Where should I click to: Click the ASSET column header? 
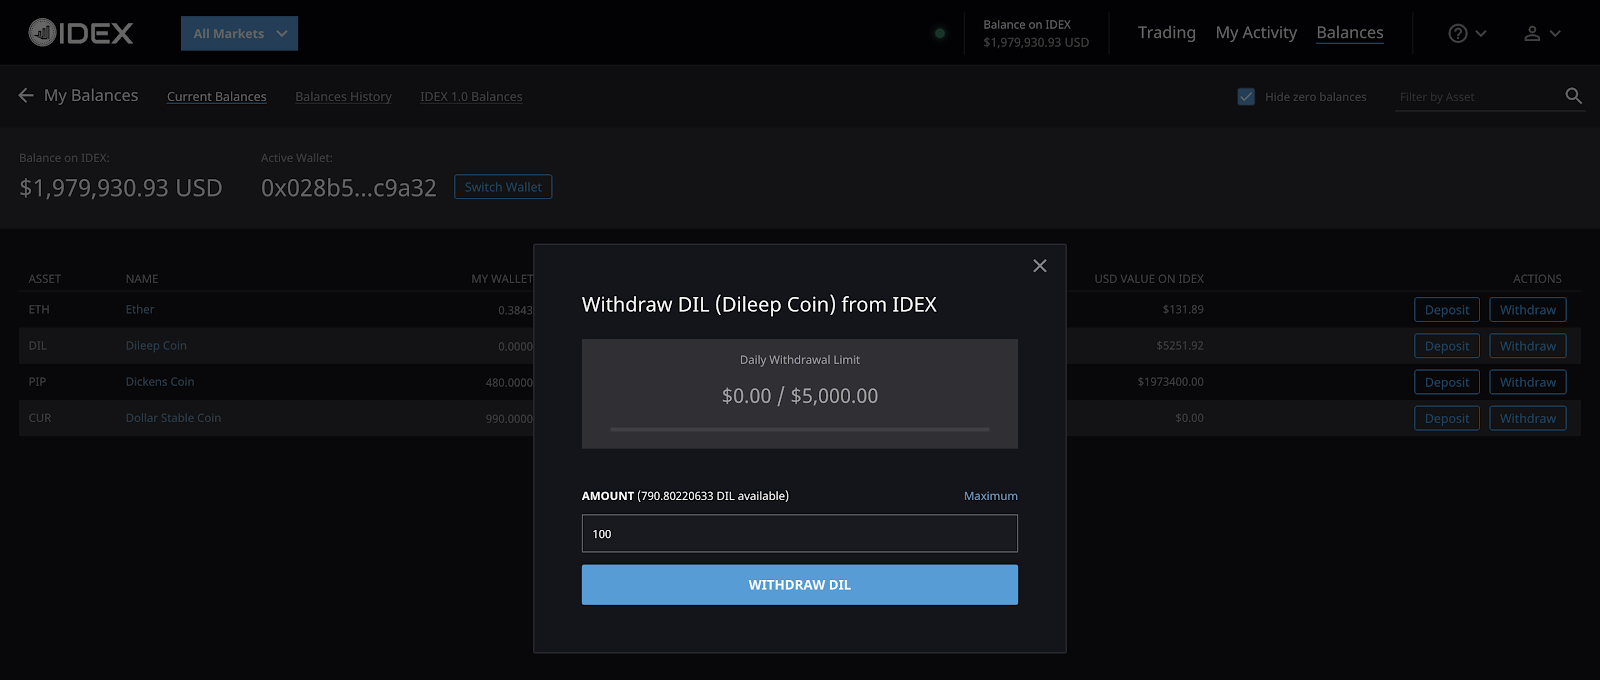45,279
